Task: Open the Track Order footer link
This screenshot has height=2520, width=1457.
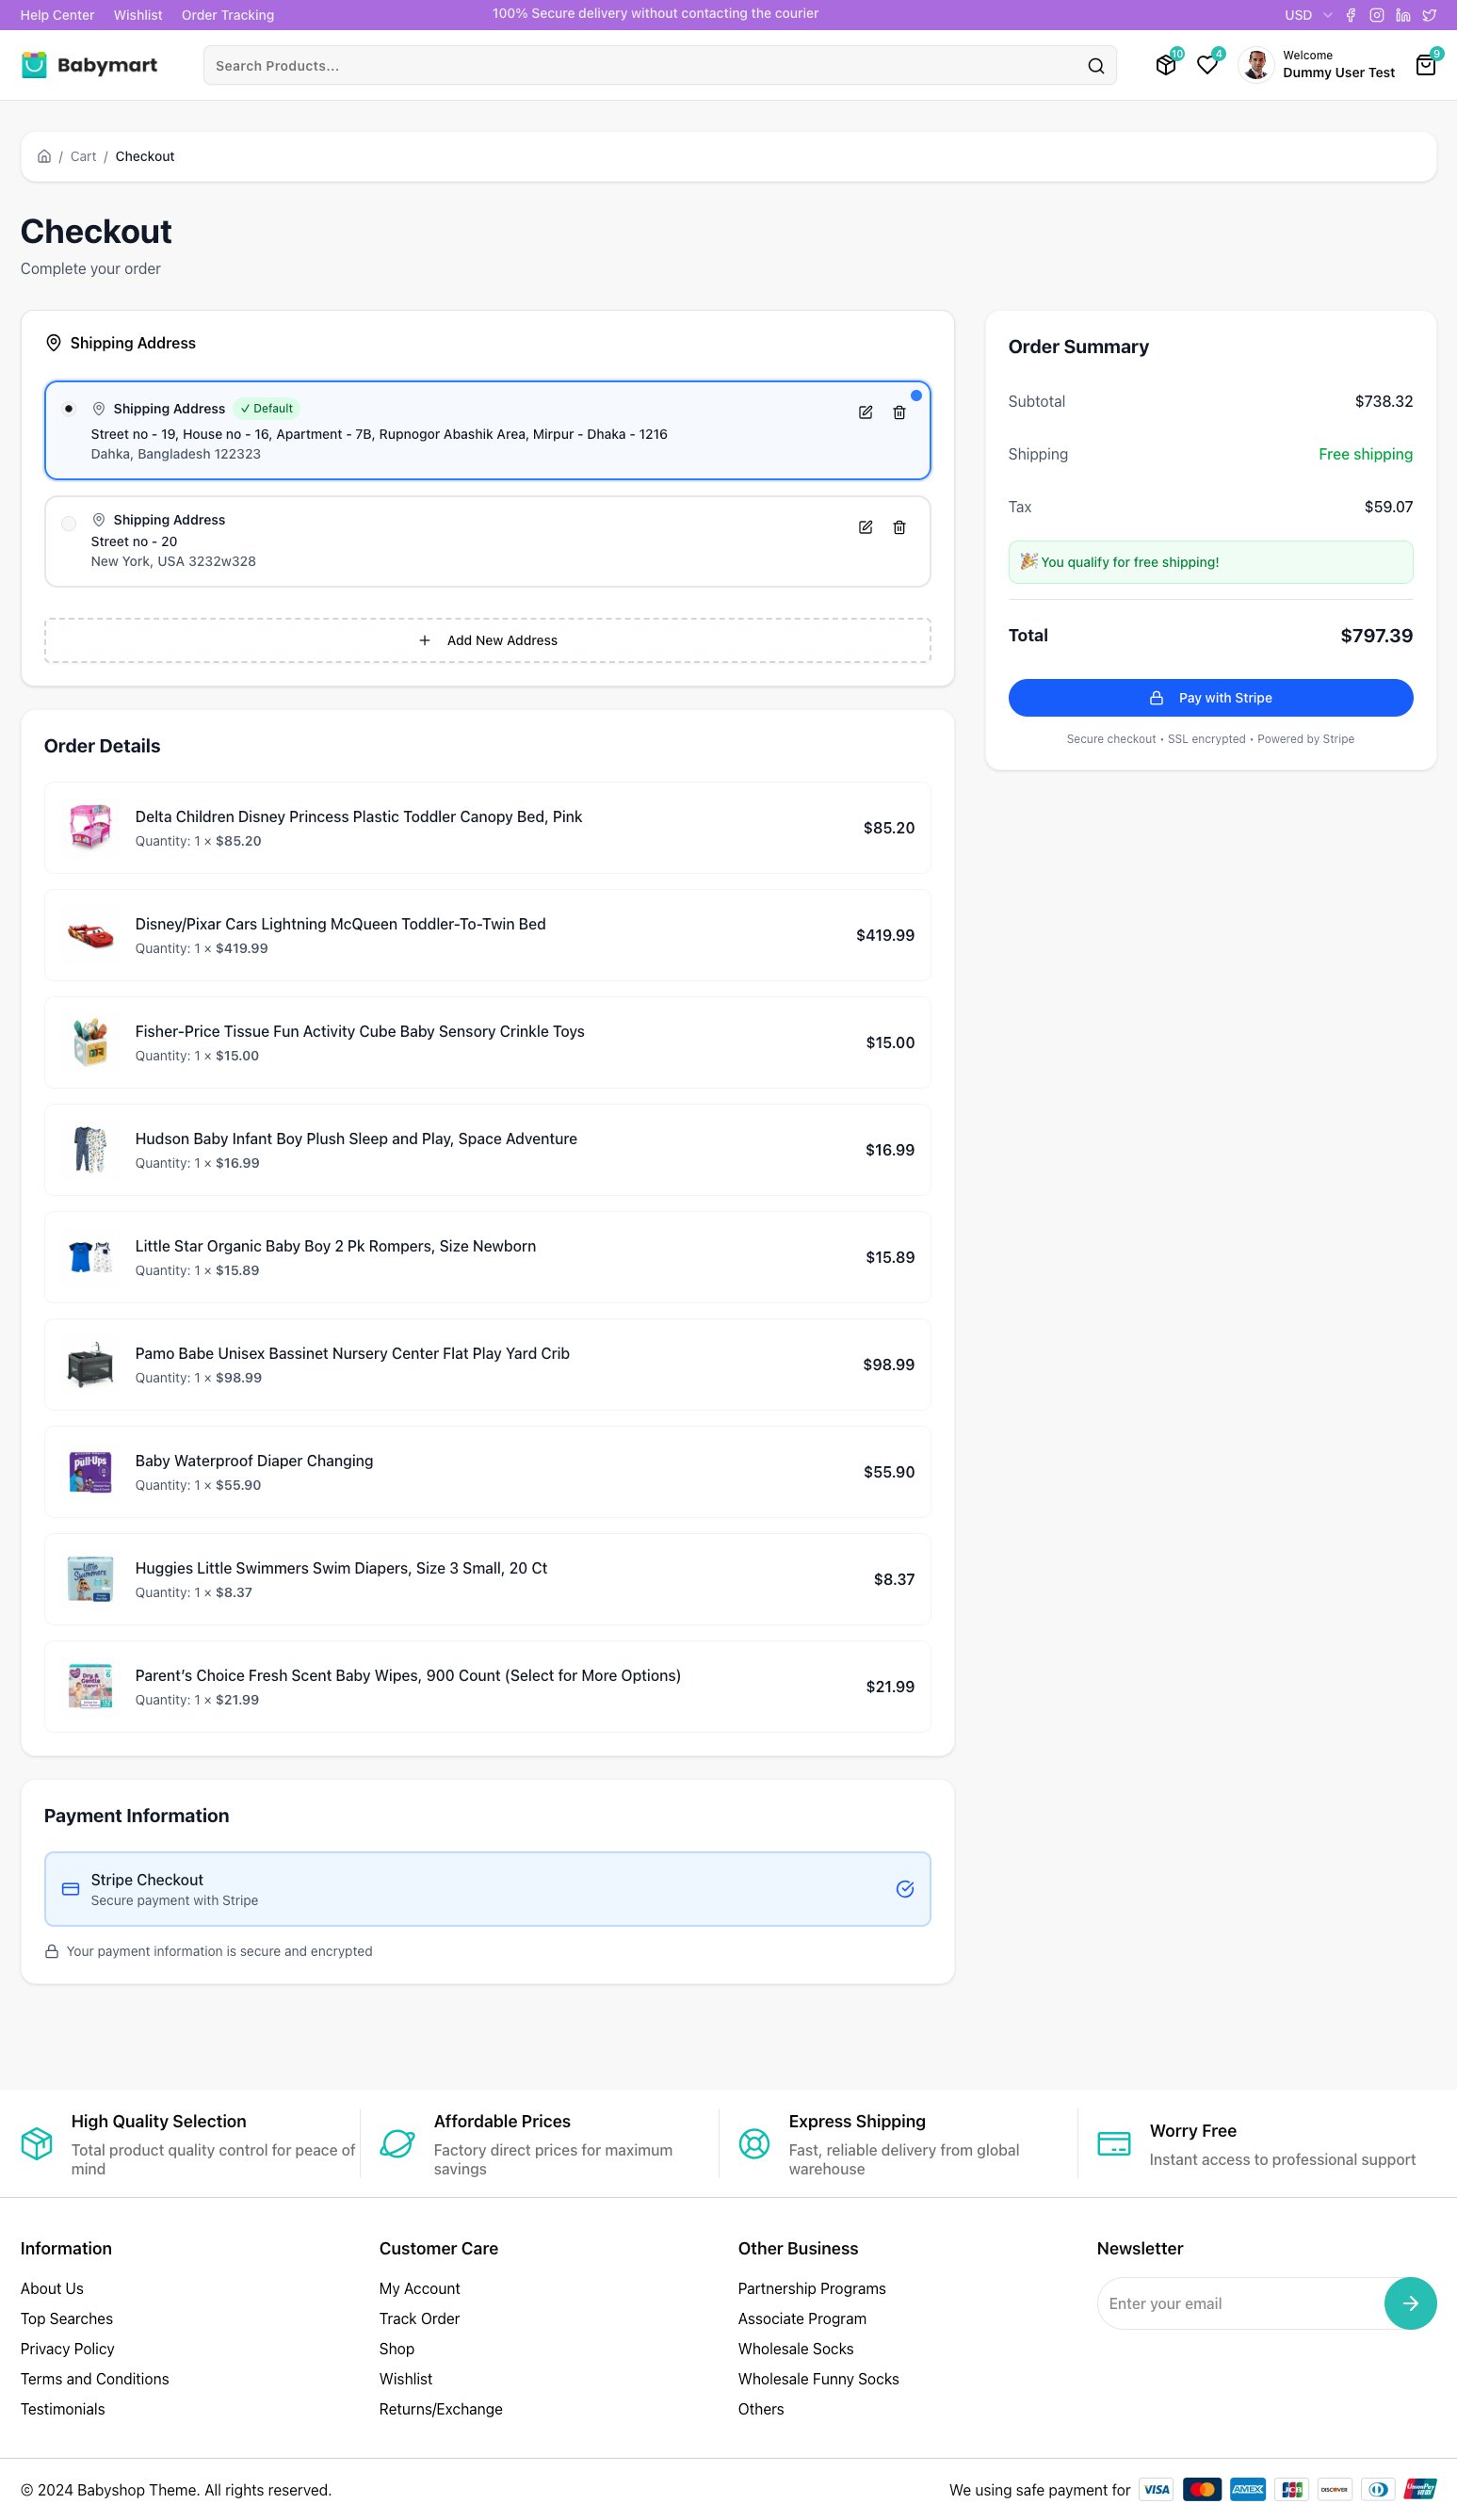Action: pyautogui.click(x=419, y=2318)
